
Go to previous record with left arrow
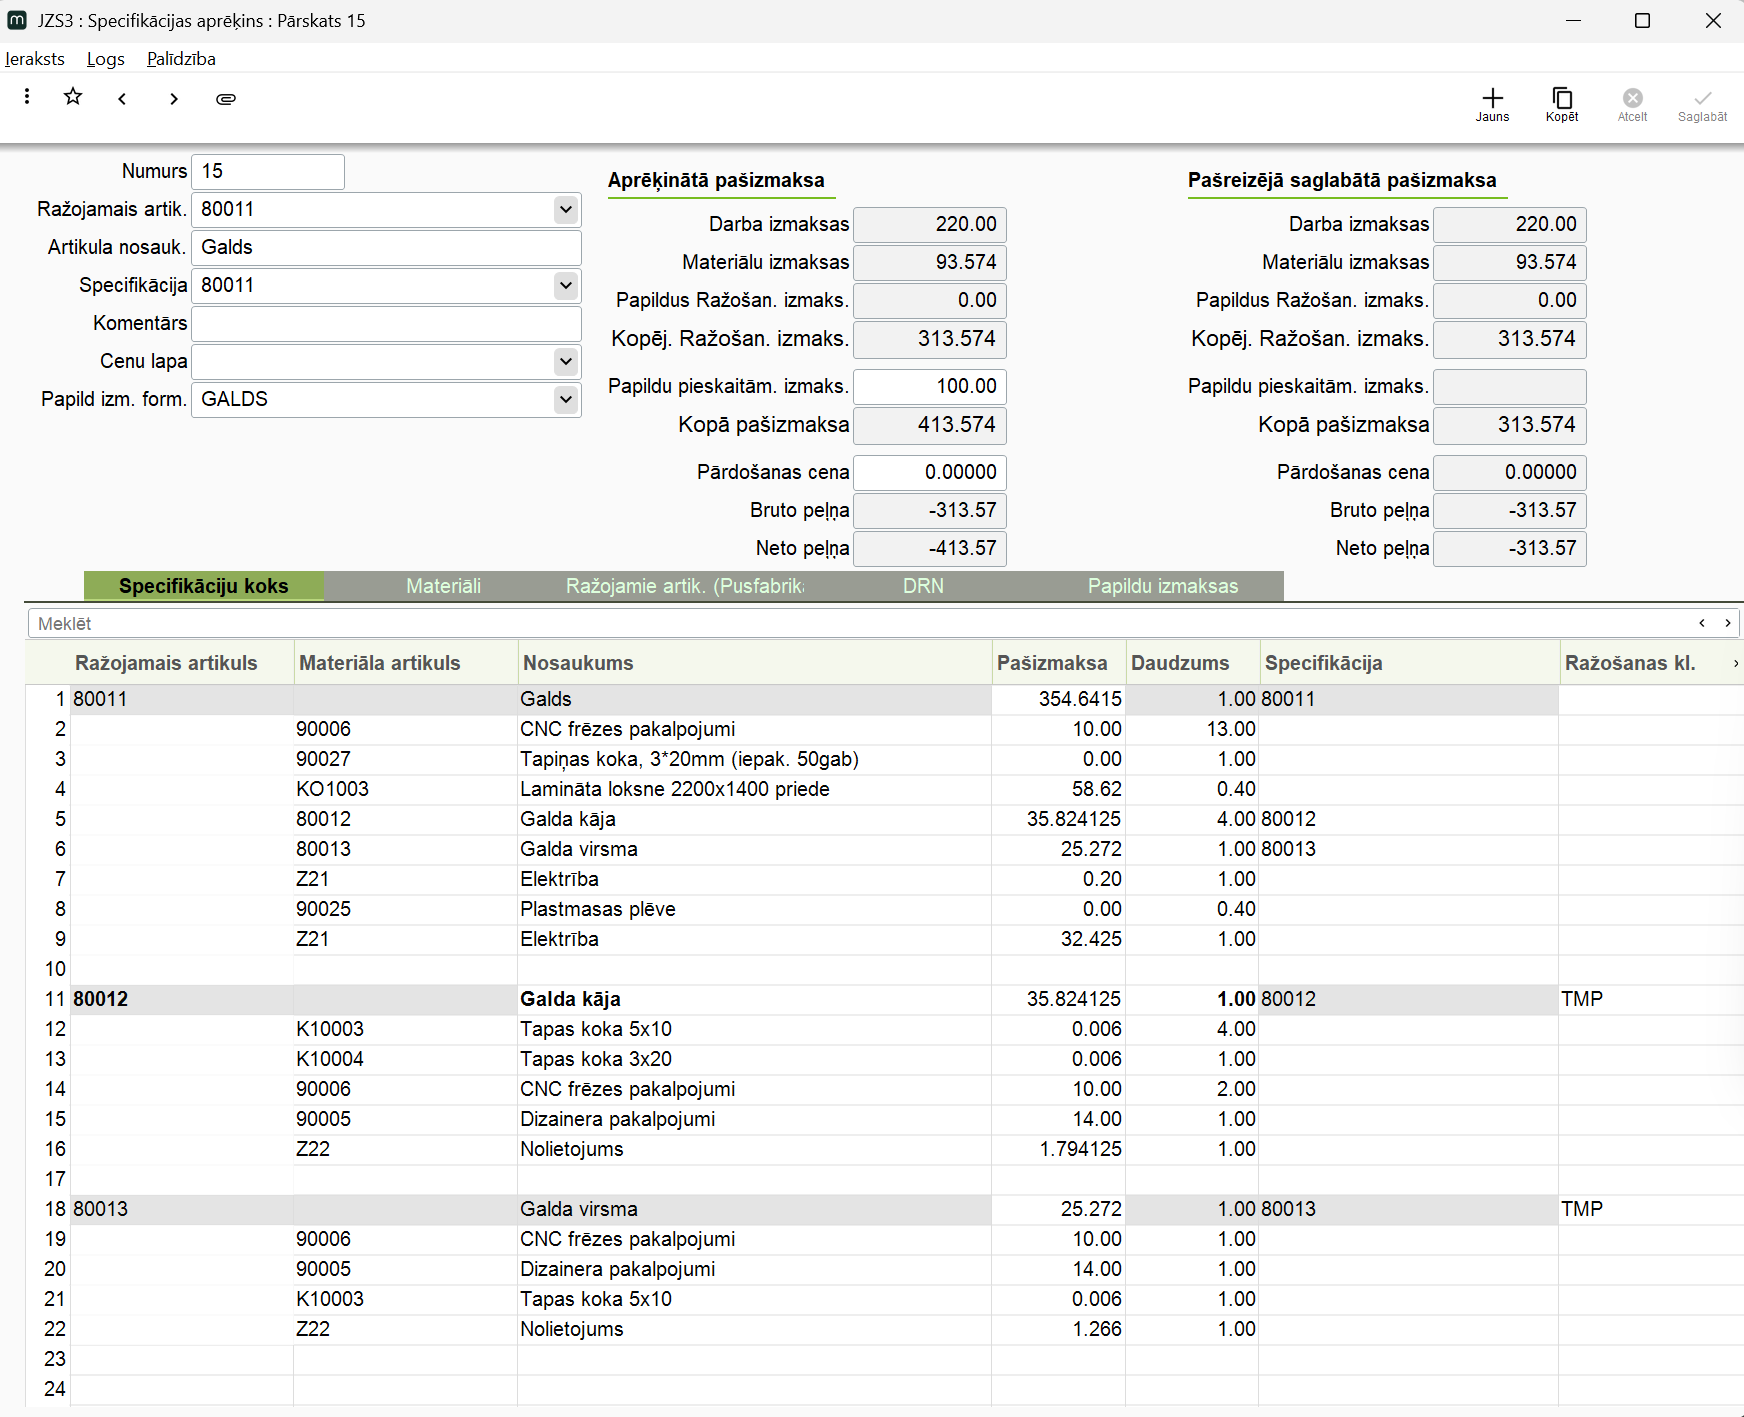122,99
